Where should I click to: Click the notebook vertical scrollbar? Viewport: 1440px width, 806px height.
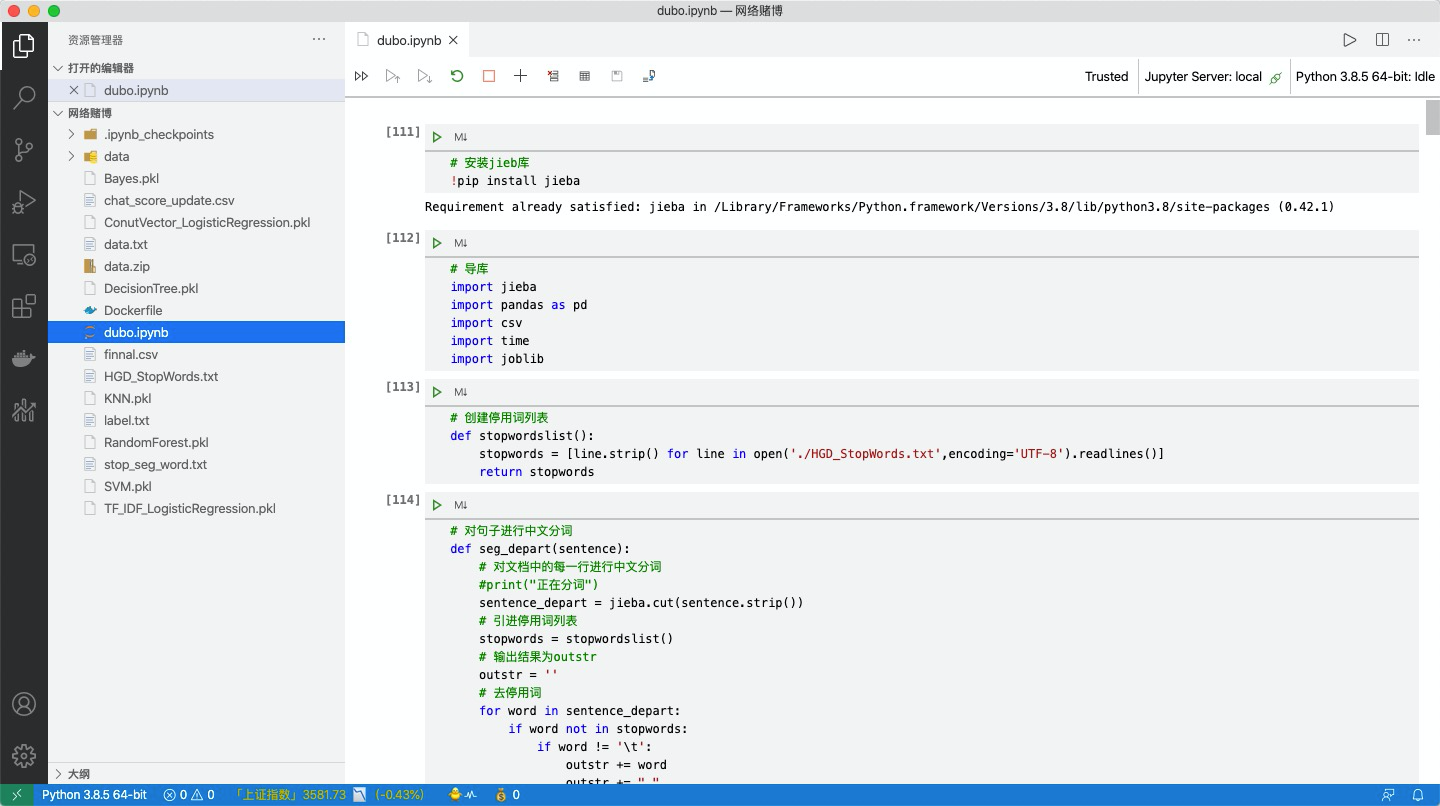[1432, 118]
